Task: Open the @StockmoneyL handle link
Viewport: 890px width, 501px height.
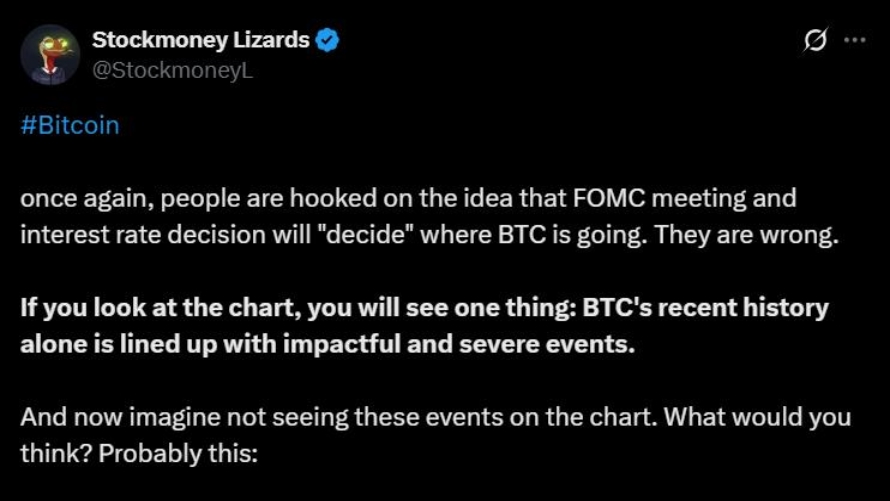Action: click(x=172, y=70)
